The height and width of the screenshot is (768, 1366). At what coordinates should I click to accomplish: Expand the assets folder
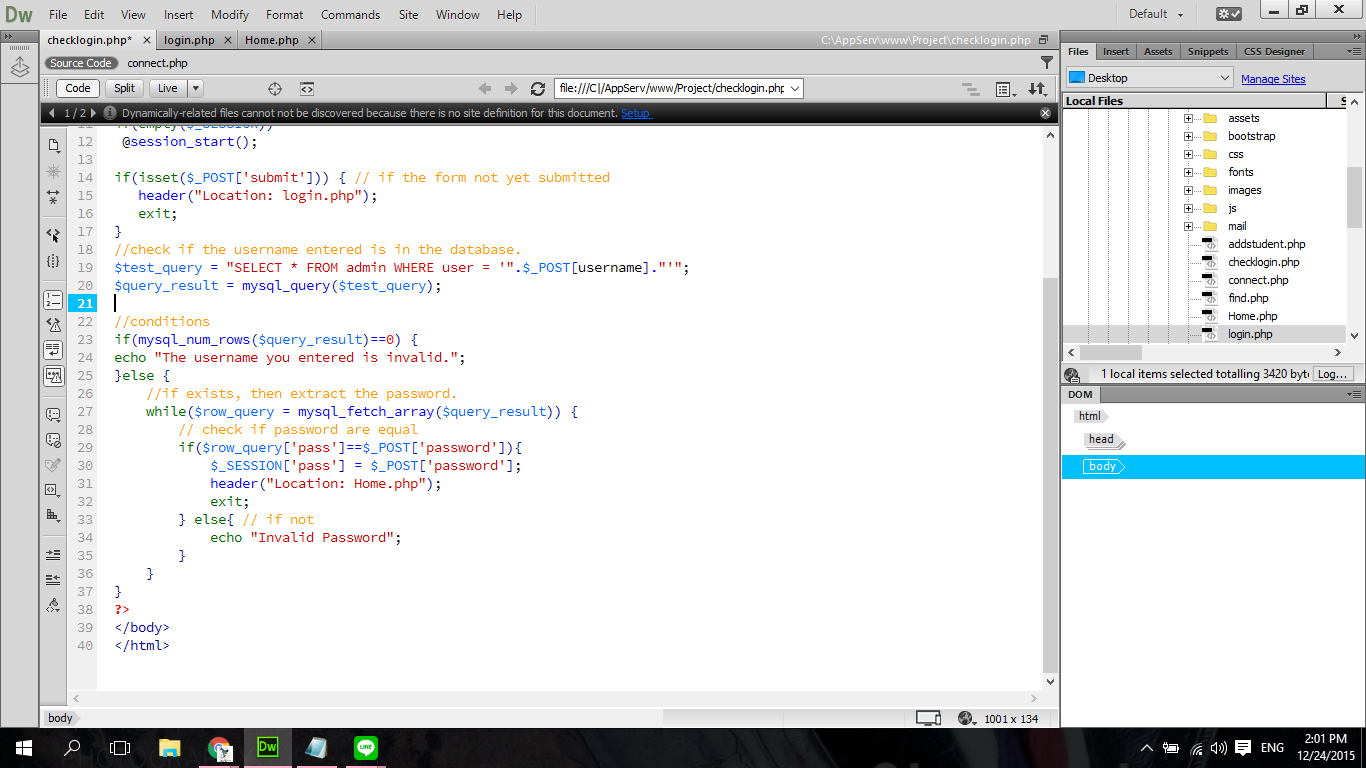click(x=1188, y=118)
